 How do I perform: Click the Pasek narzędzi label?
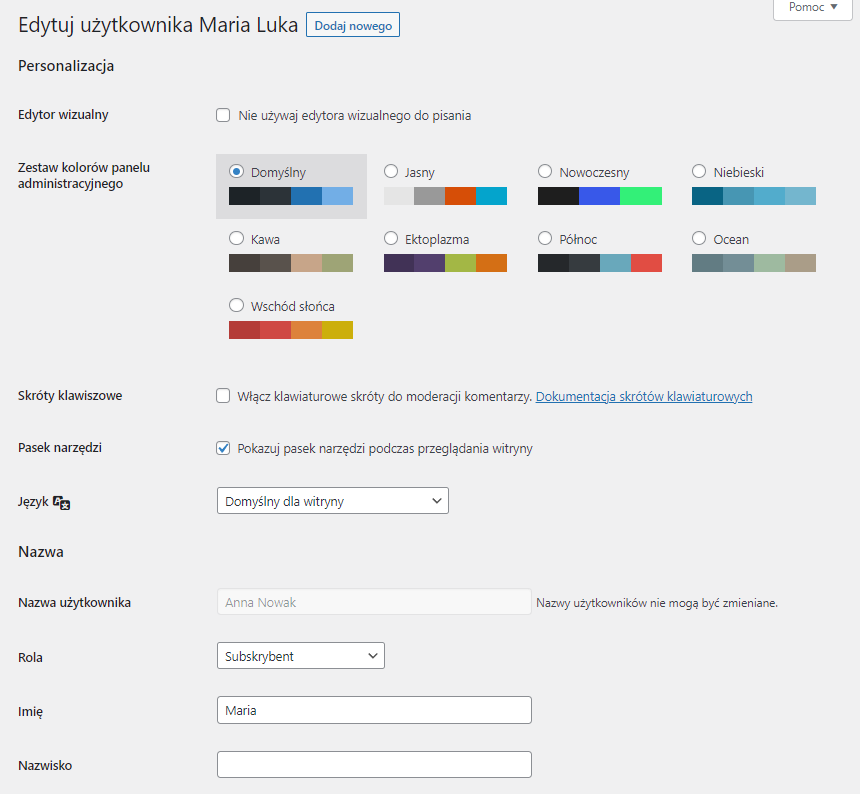[60, 447]
